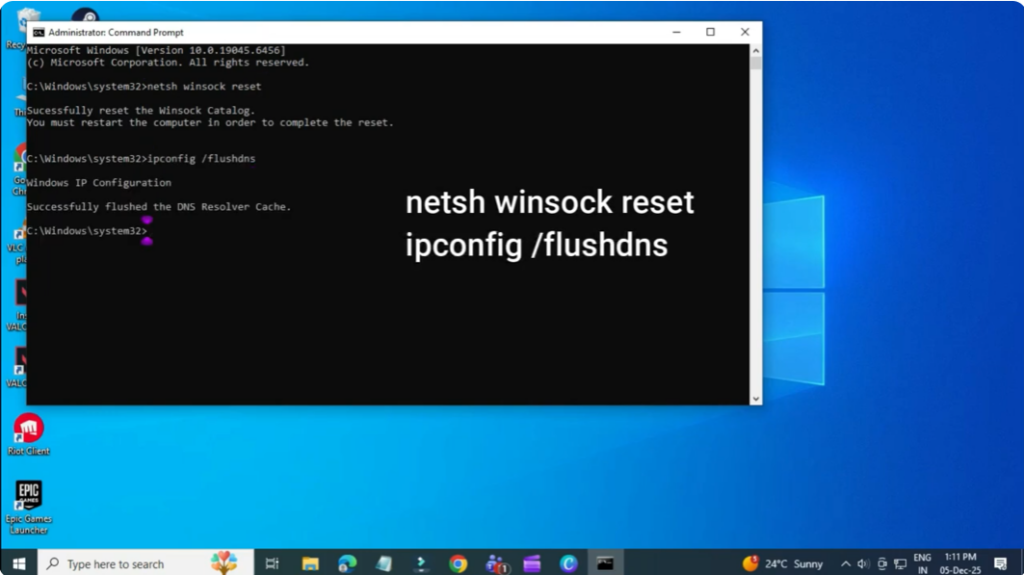This screenshot has width=1024, height=575.
Task: Click the 'ipconfig /flushdns' command line
Action: tap(141, 159)
